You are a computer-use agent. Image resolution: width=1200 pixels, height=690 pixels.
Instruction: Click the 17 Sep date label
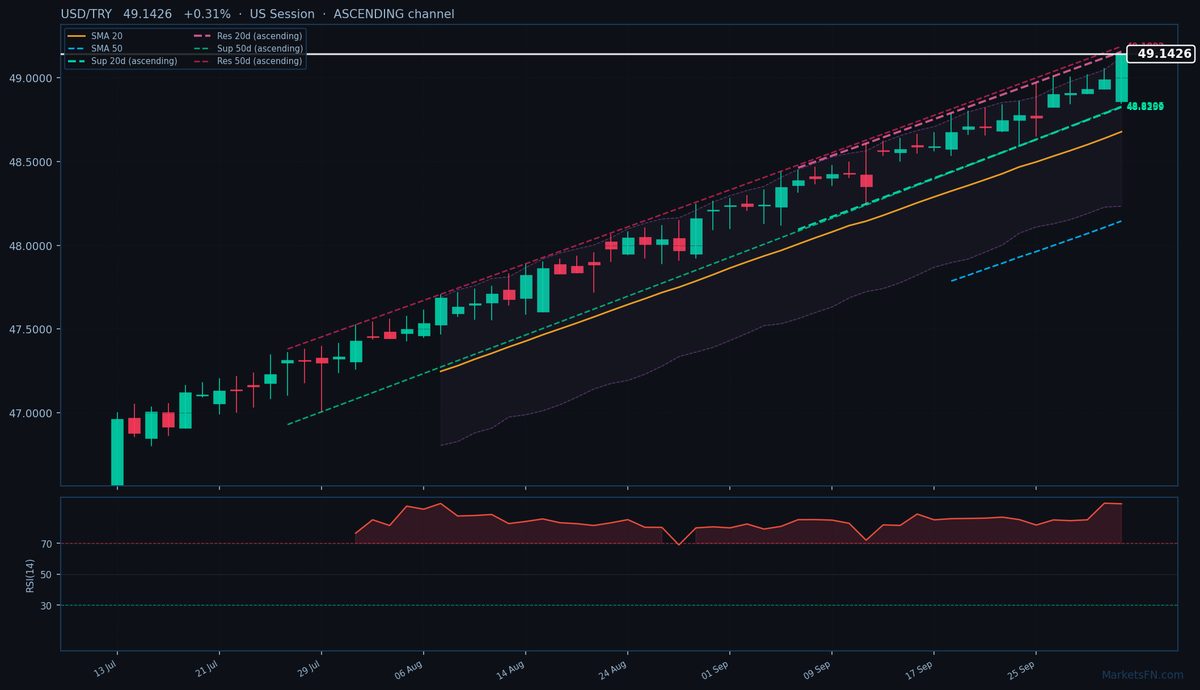coord(920,667)
